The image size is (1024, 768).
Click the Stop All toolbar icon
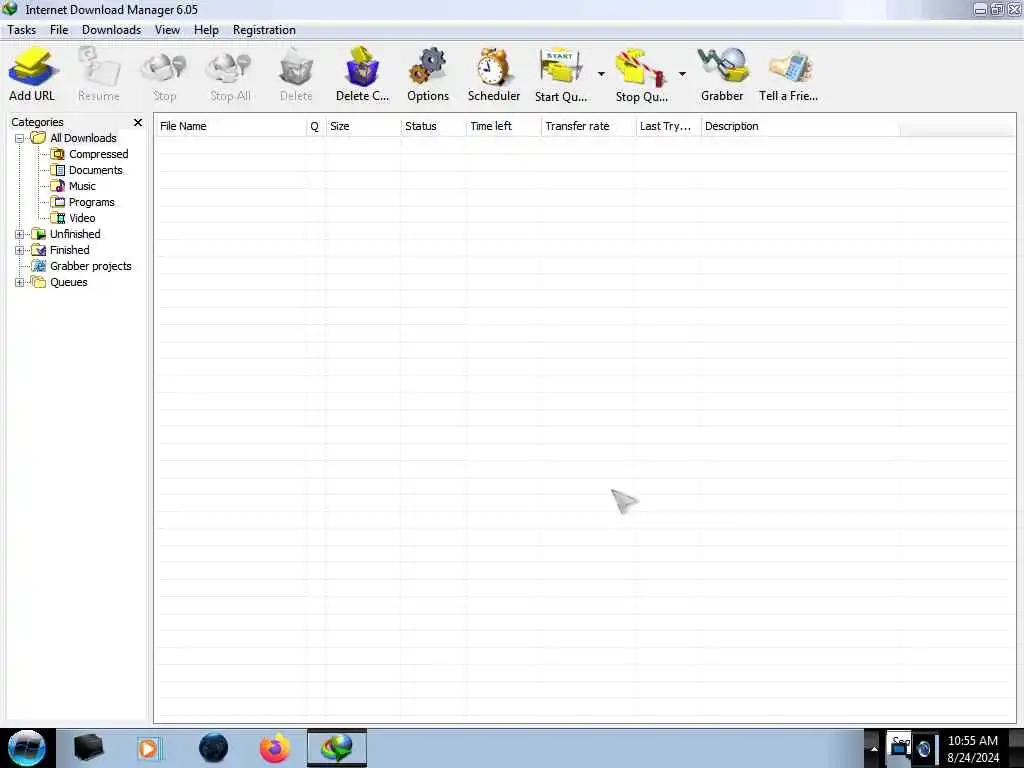pos(230,74)
